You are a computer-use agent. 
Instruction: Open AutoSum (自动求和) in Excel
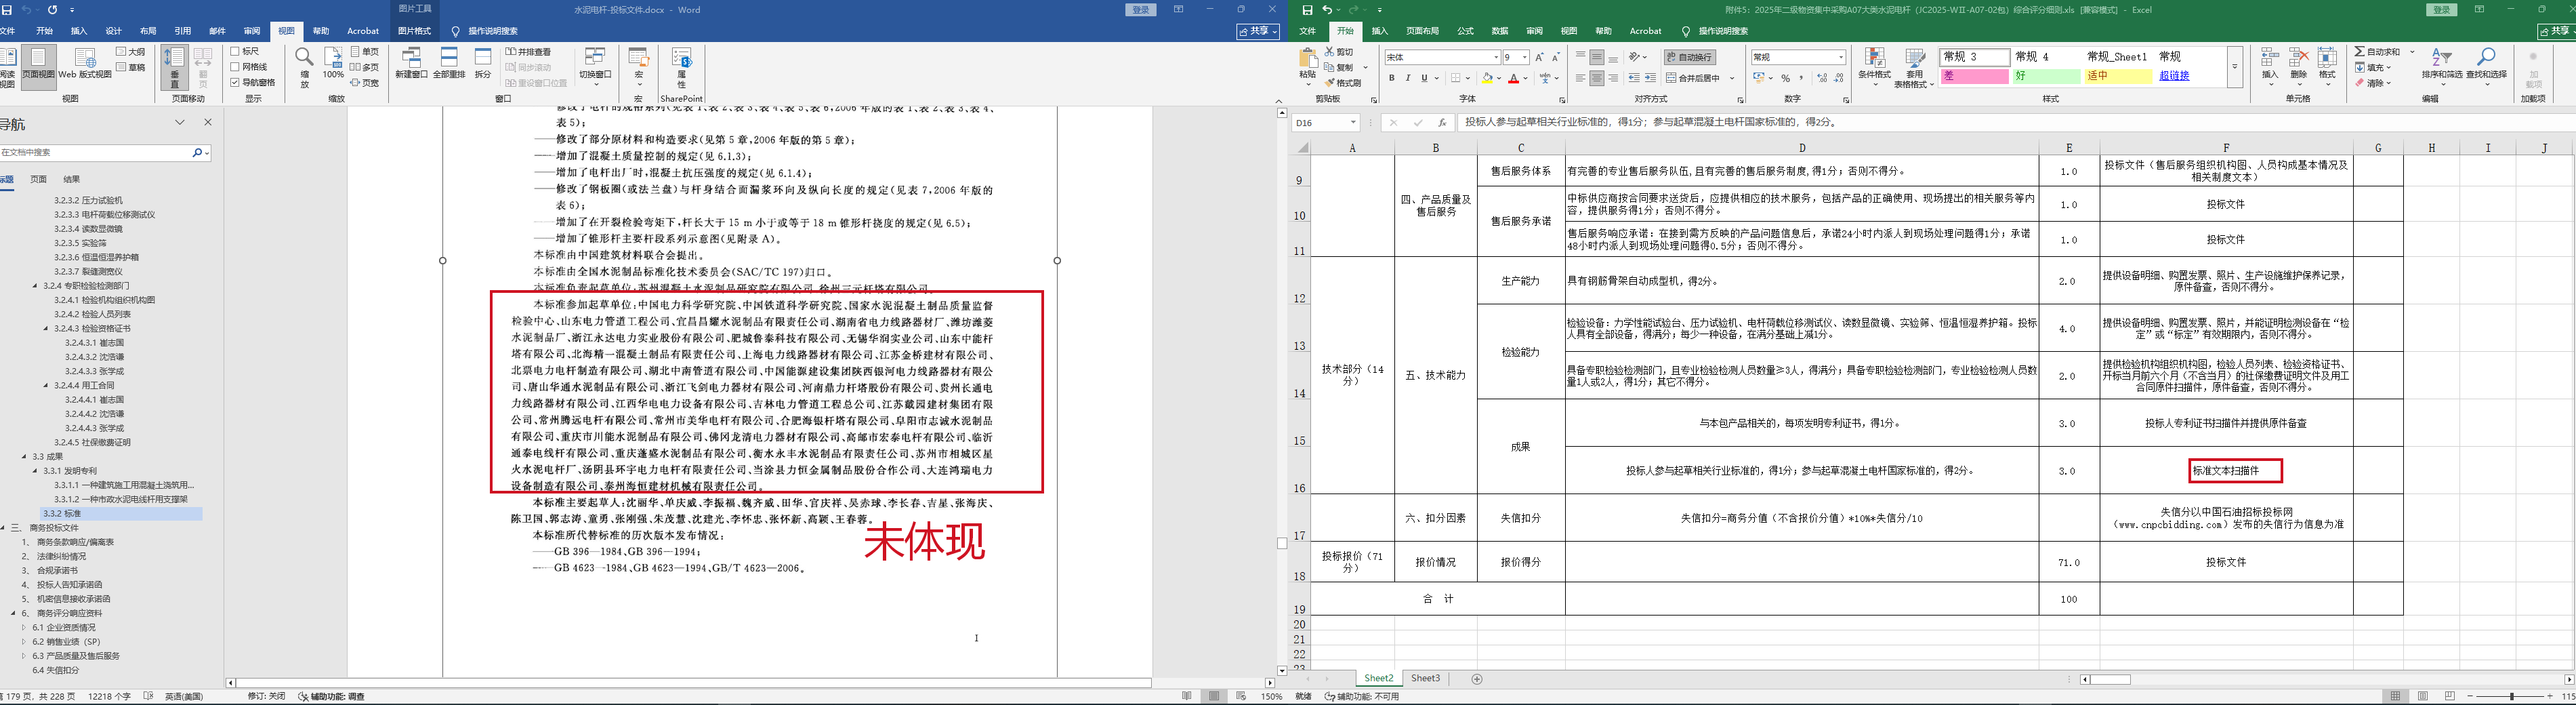point(2377,52)
